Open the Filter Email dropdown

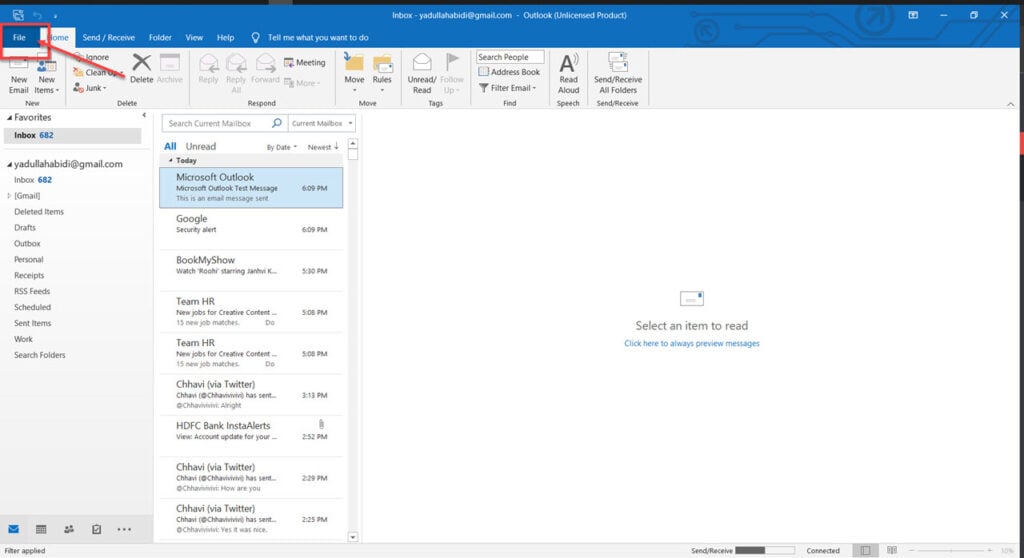coord(507,88)
